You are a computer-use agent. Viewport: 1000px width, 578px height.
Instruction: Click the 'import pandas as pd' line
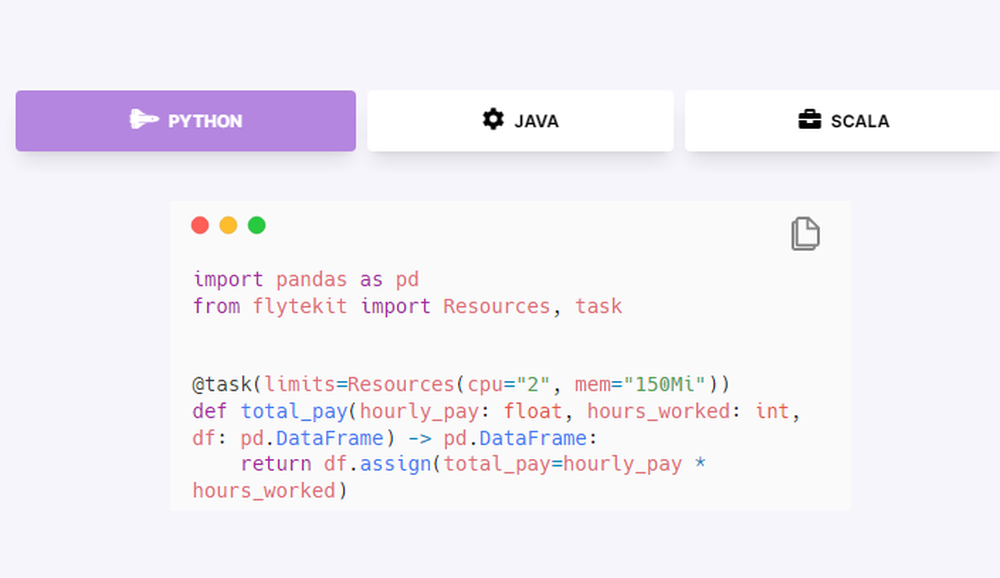pyautogui.click(x=306, y=279)
